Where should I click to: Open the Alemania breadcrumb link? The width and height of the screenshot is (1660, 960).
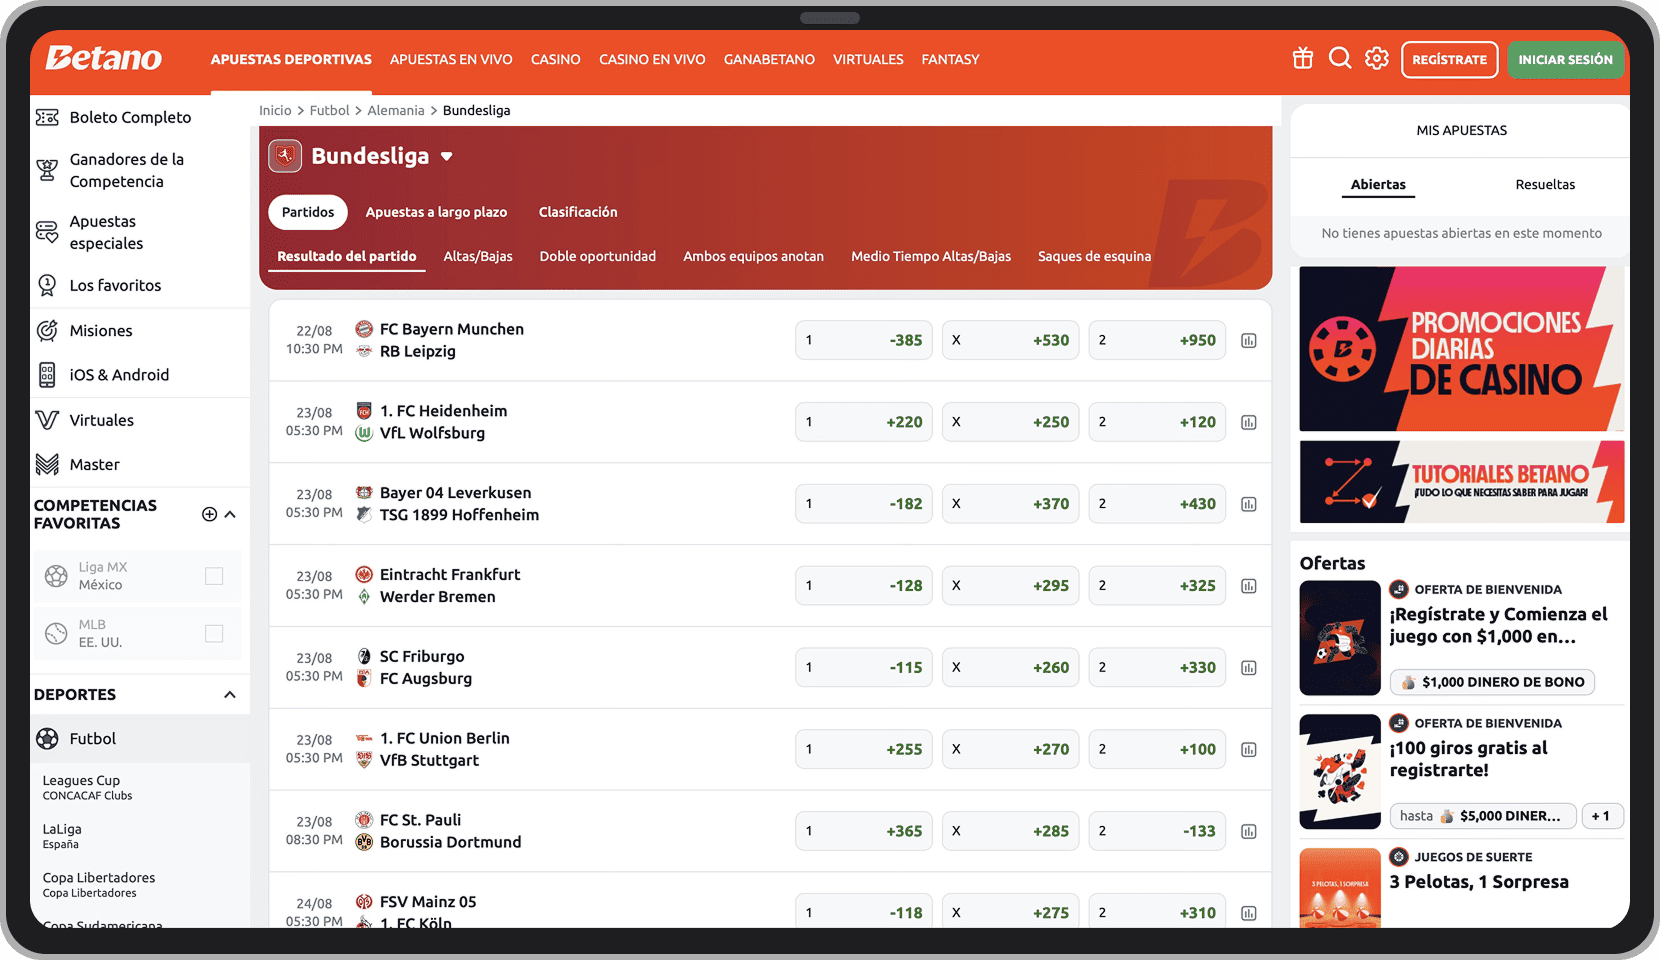395,110
